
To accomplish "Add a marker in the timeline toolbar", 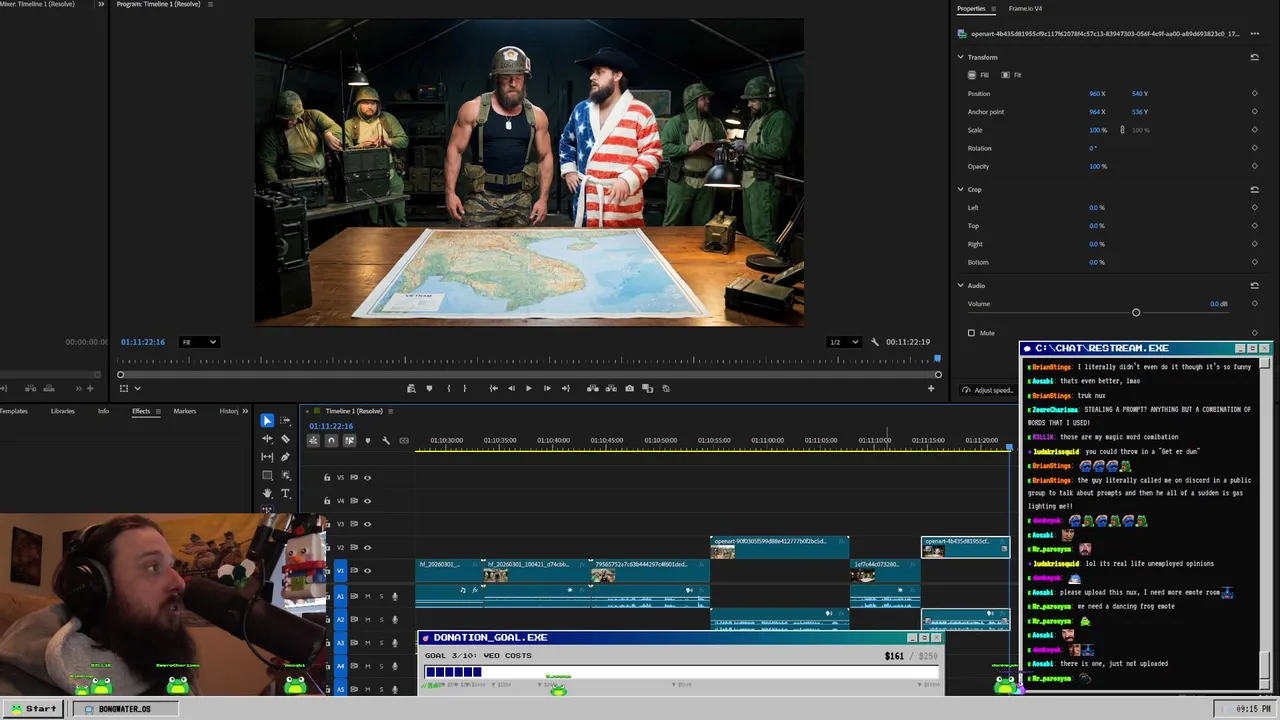I will 367,440.
